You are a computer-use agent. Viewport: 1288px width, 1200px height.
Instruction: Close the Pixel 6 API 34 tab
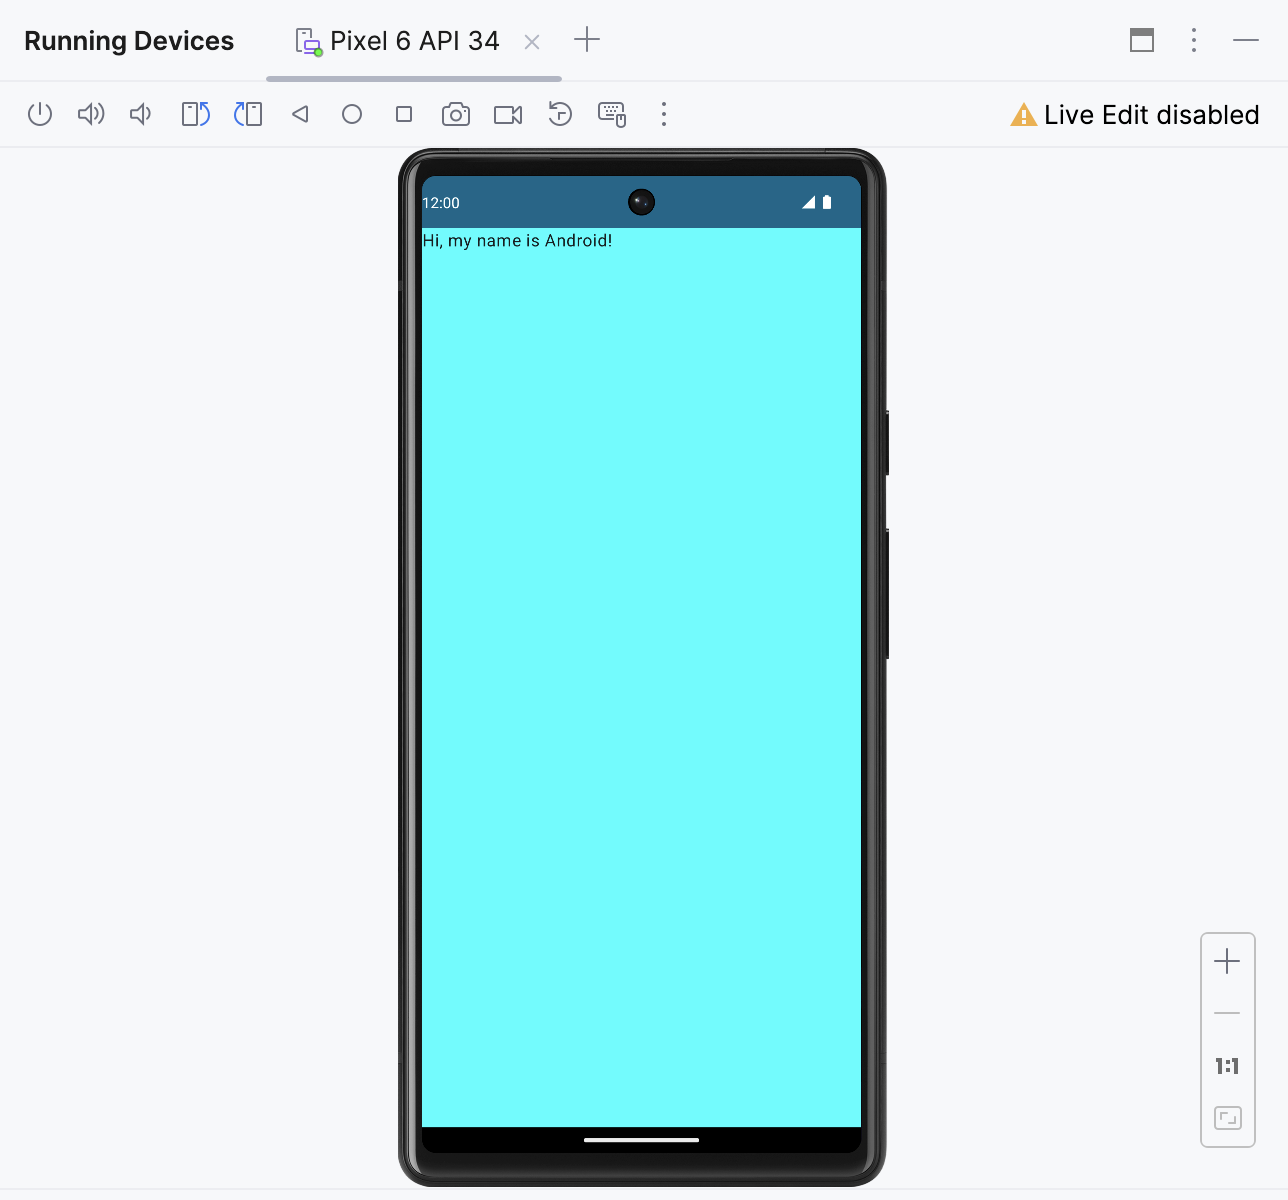pyautogui.click(x=532, y=42)
